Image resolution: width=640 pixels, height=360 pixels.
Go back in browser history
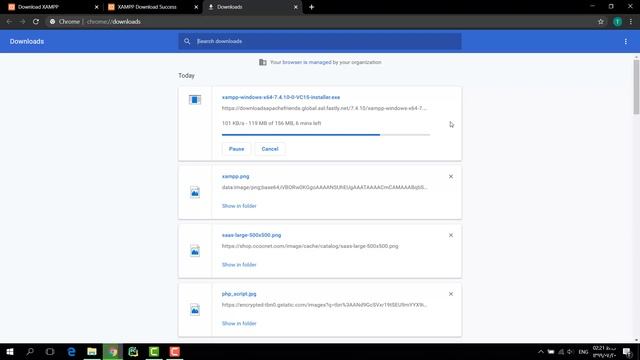9,22
